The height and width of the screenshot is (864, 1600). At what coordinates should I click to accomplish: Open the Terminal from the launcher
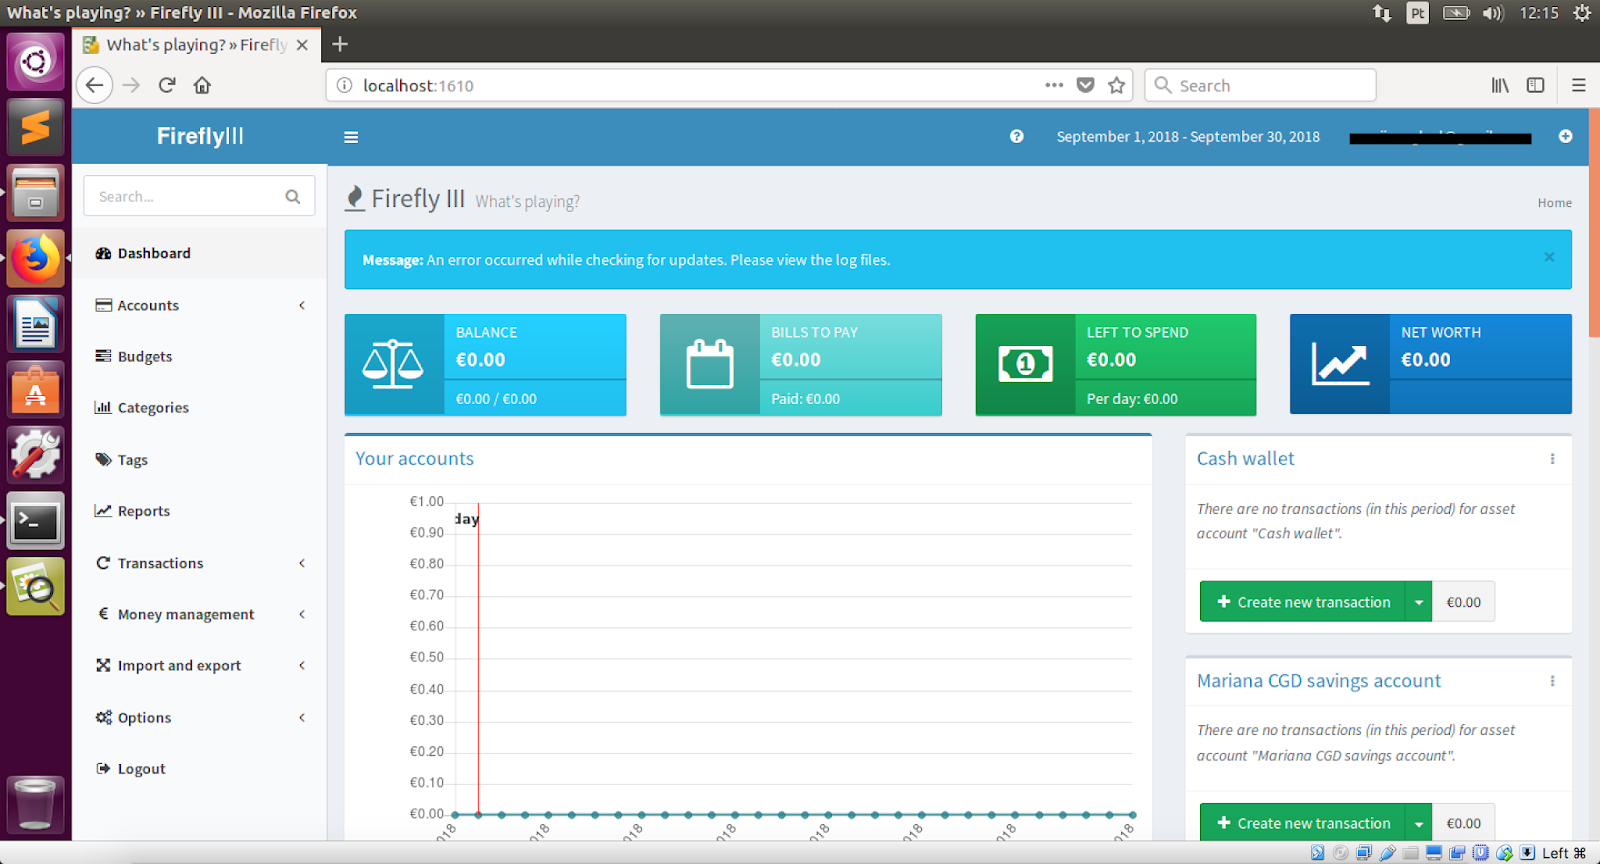[36, 521]
